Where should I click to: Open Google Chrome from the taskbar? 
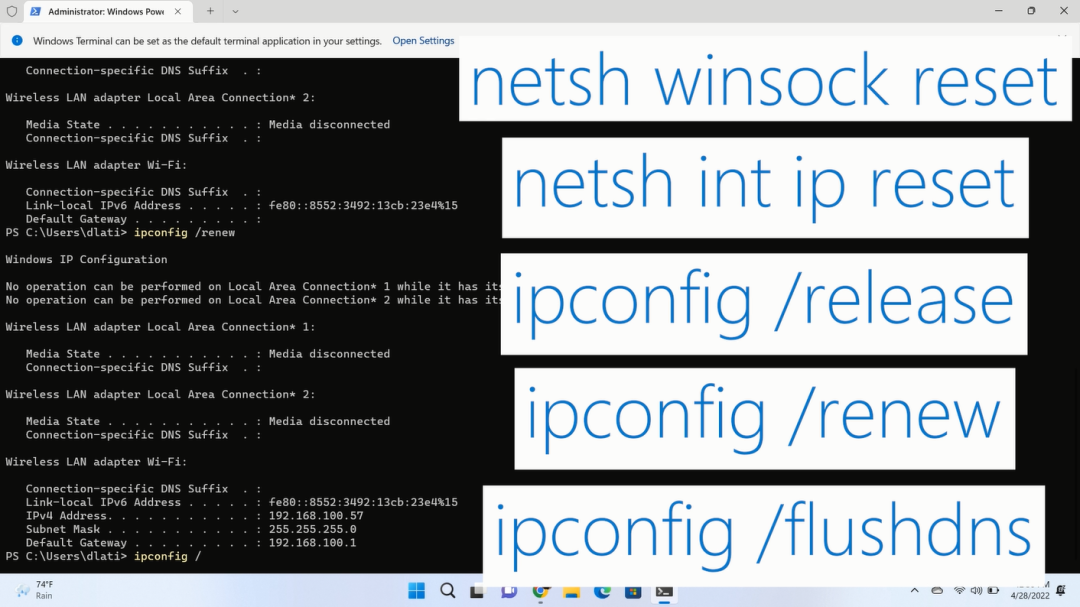coord(541,590)
